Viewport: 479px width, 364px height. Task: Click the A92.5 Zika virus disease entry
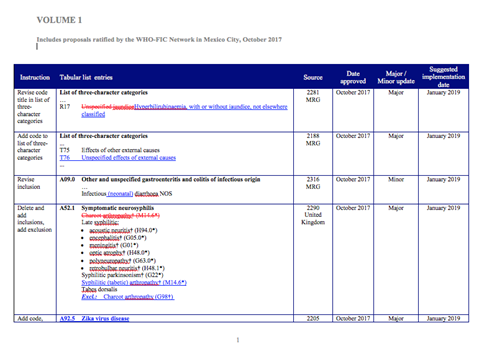(94, 318)
